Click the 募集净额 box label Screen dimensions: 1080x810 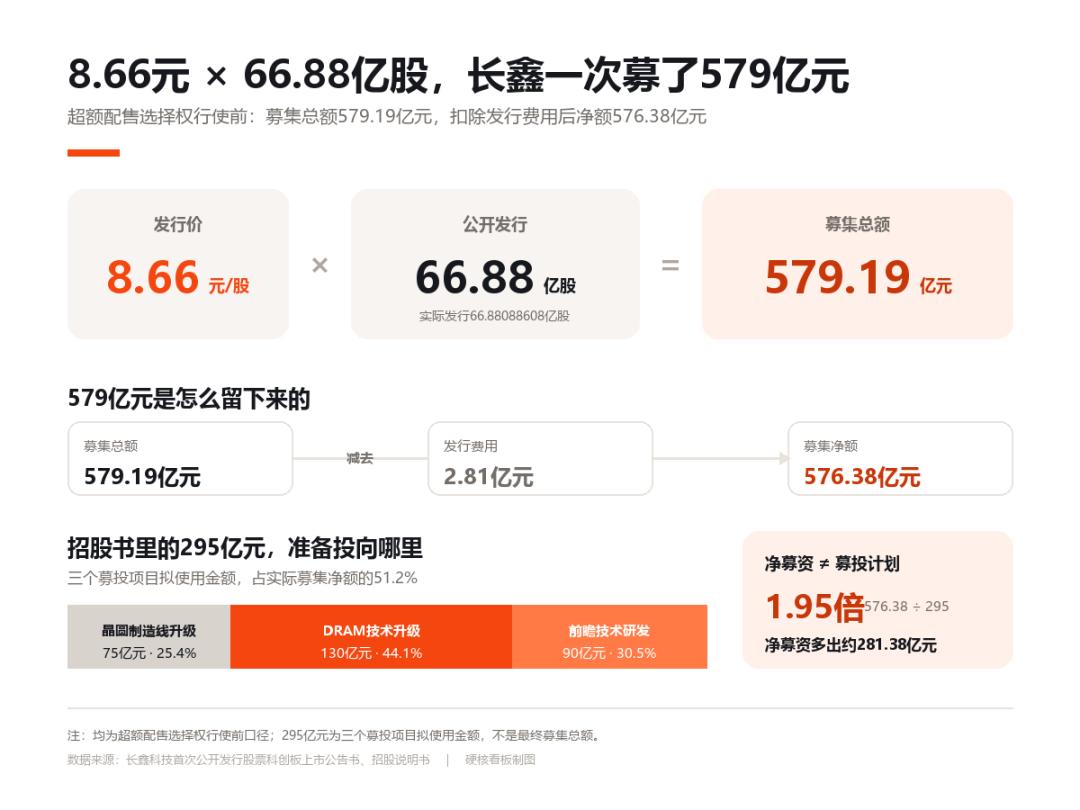(831, 446)
